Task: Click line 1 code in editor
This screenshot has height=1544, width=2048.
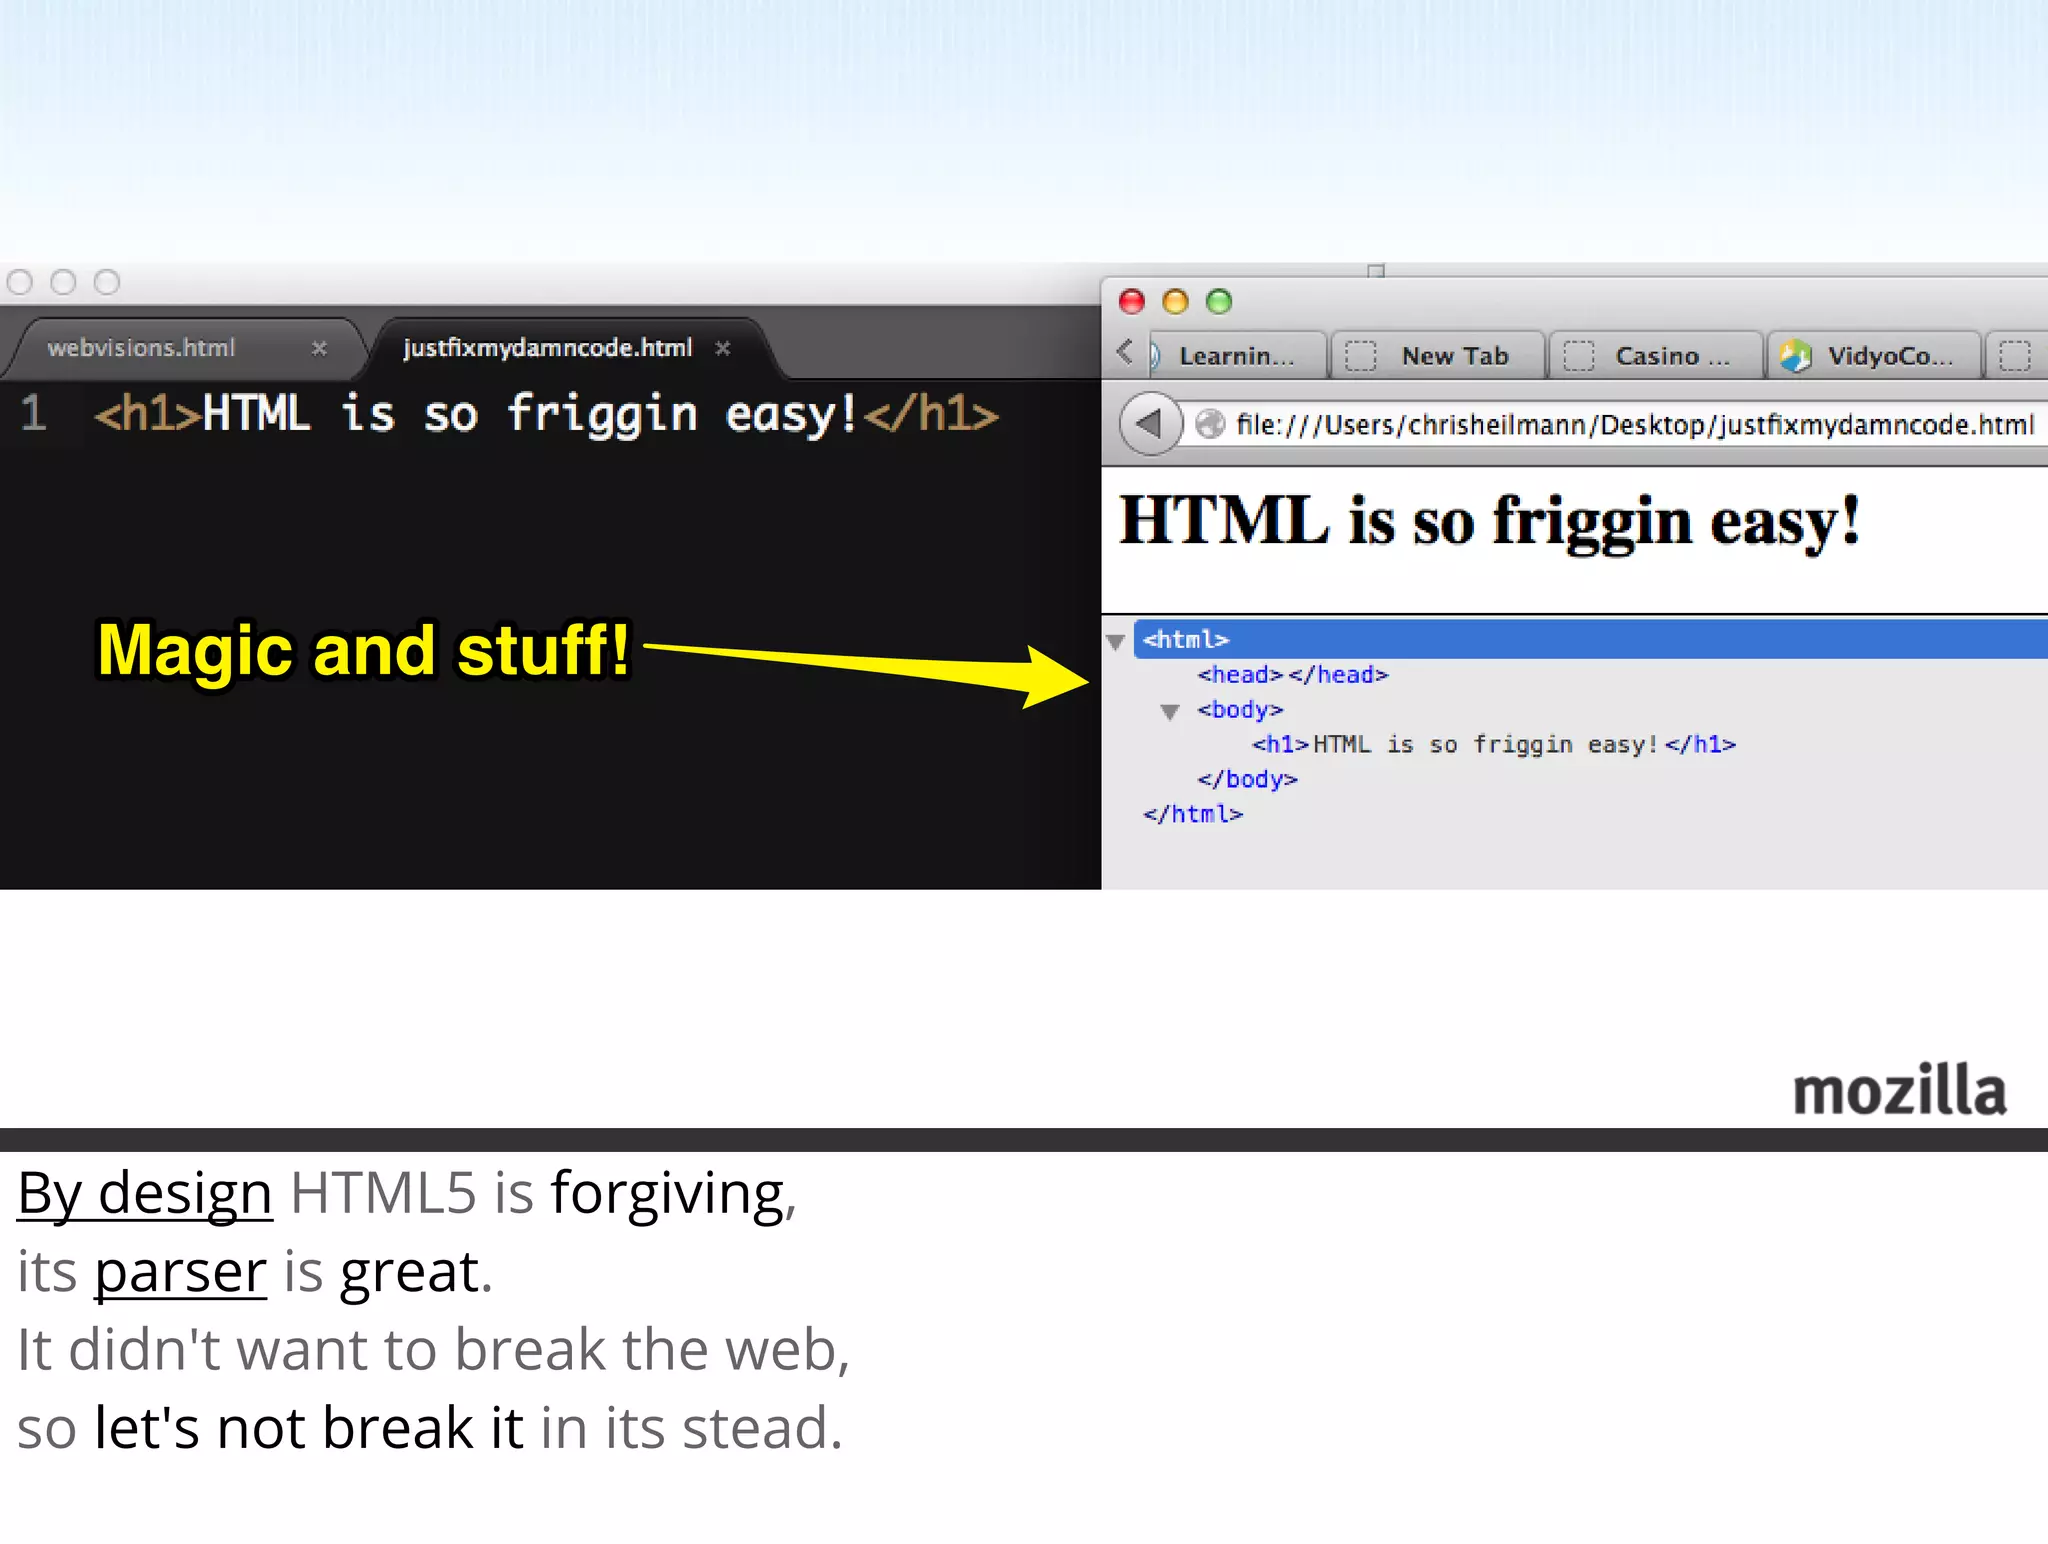Action: (x=546, y=415)
